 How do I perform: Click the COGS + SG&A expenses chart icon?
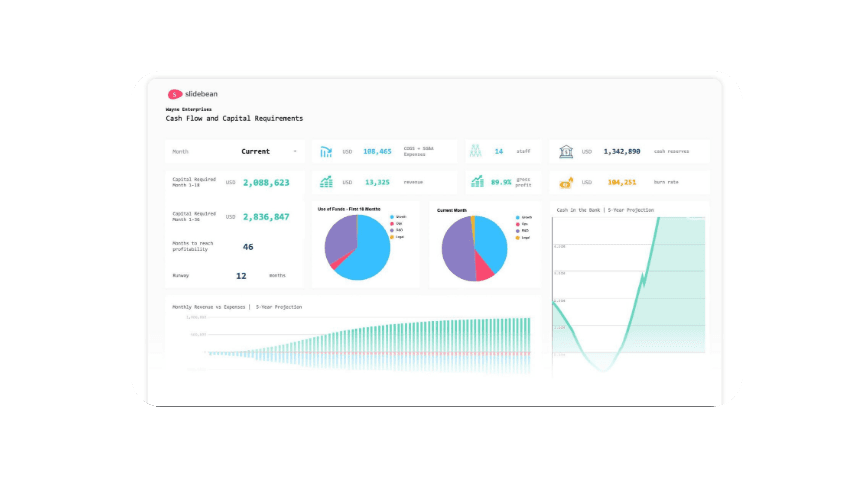pos(326,152)
